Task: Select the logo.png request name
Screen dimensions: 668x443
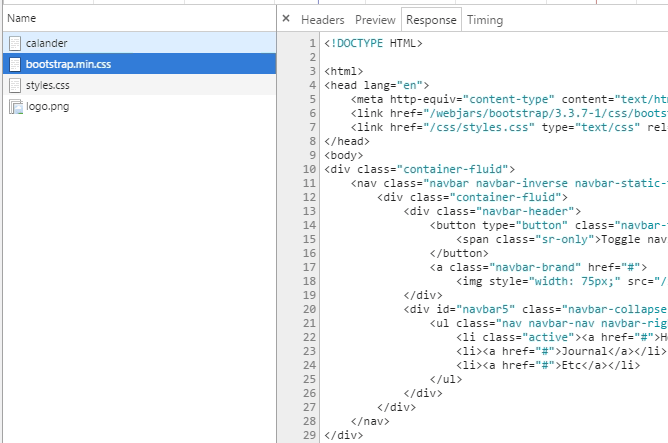Action: tap(47, 106)
